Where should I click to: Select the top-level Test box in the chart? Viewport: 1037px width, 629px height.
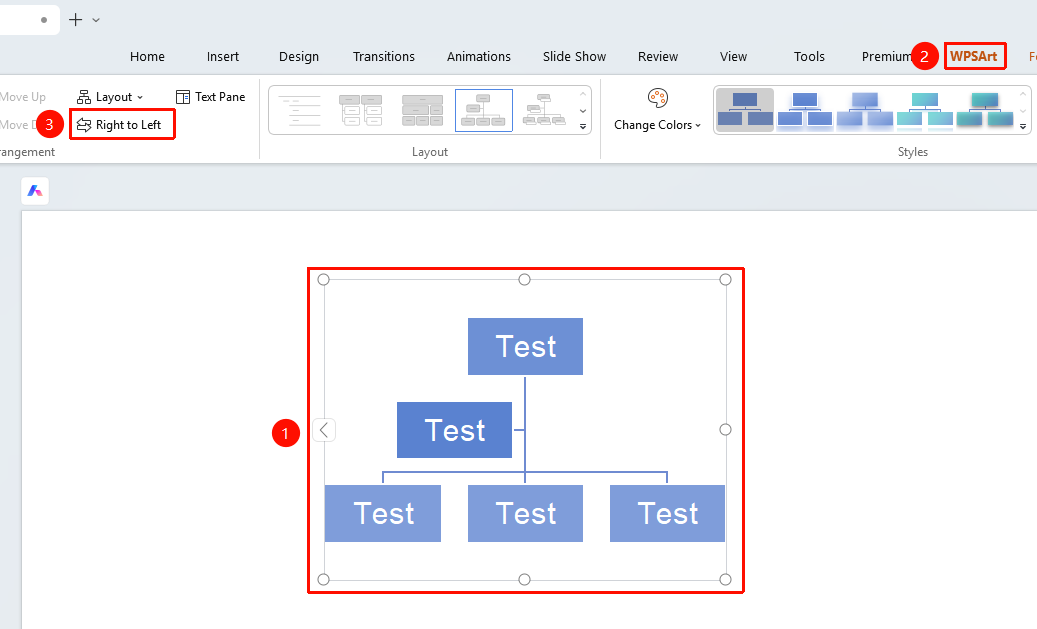click(525, 347)
